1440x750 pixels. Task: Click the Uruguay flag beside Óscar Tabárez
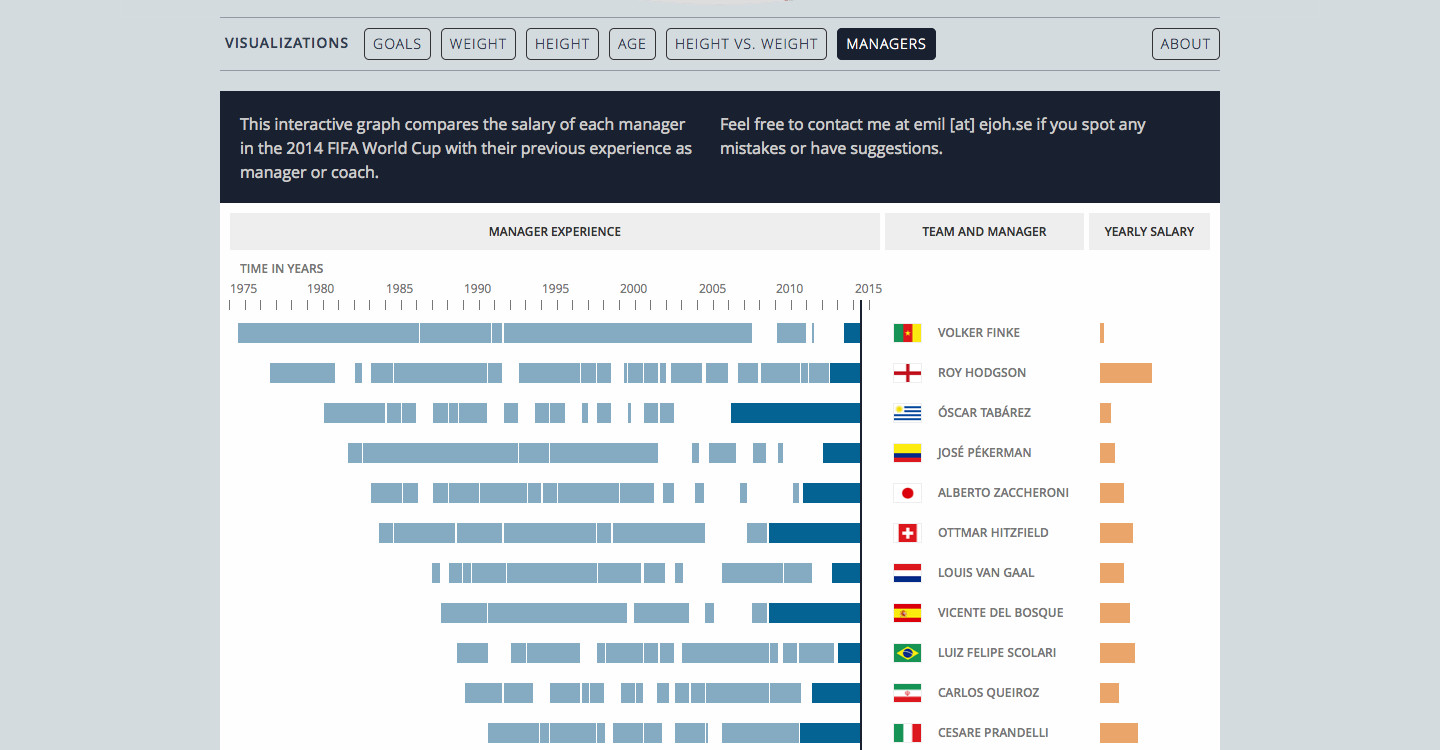click(x=907, y=413)
